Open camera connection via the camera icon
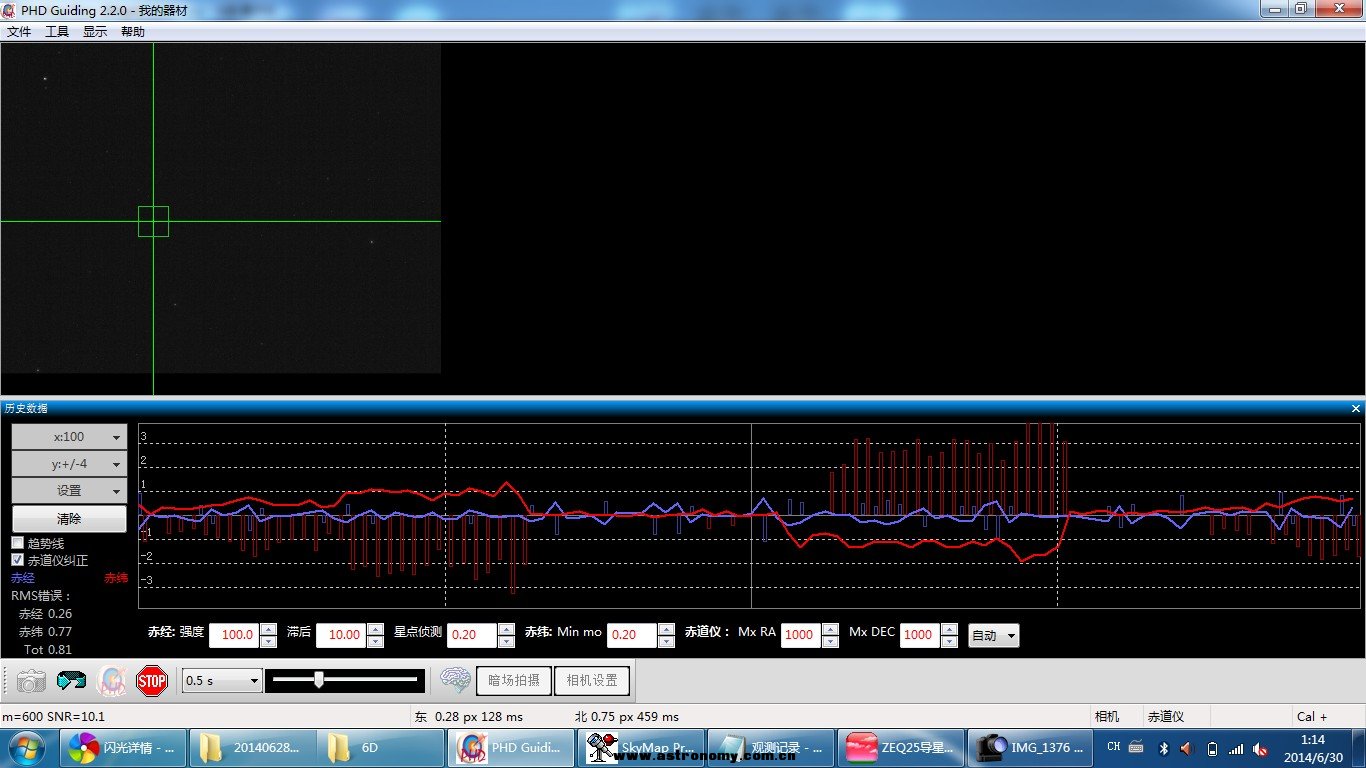1366x768 pixels. pyautogui.click(x=31, y=681)
